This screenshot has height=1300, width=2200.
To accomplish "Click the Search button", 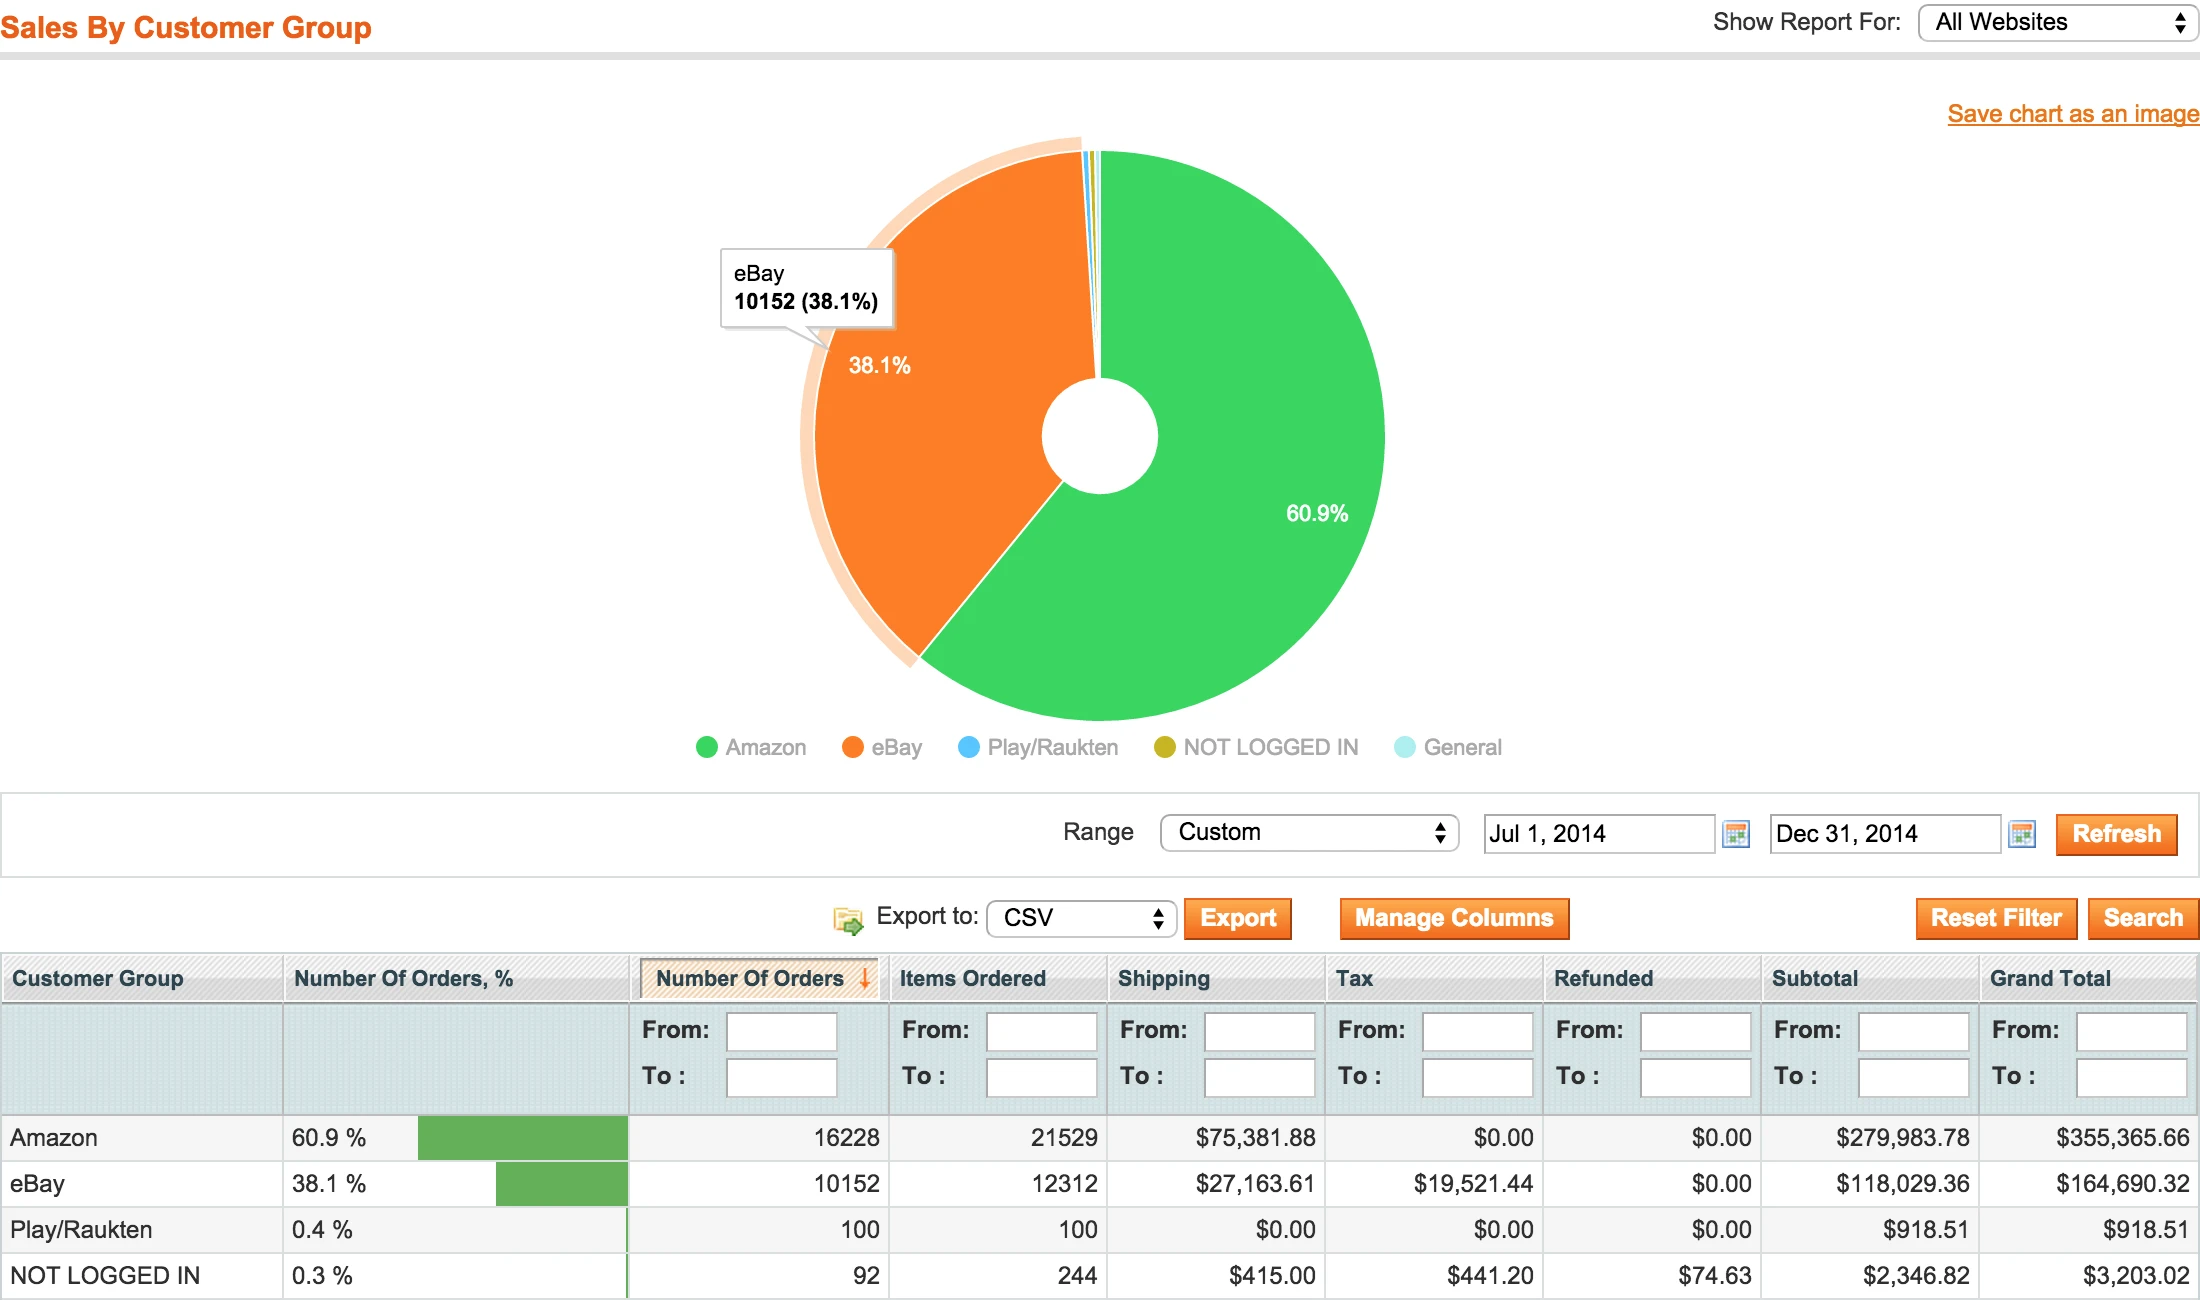I will tap(2143, 918).
